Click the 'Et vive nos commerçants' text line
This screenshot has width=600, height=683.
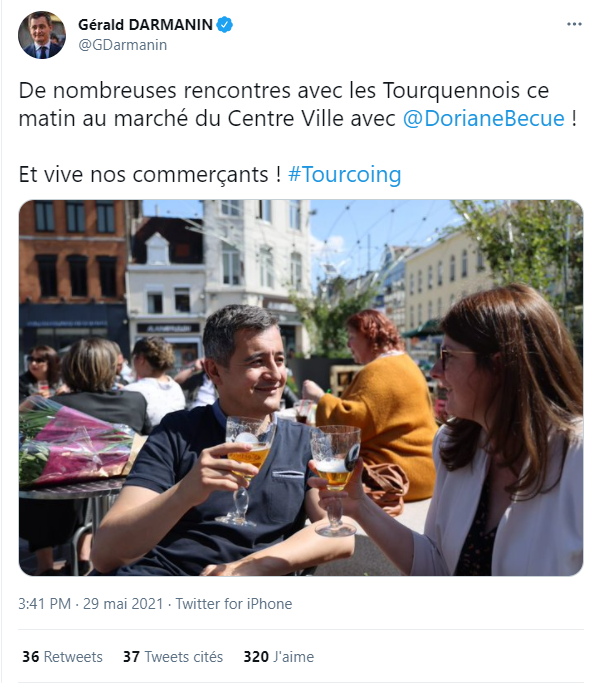(x=149, y=174)
